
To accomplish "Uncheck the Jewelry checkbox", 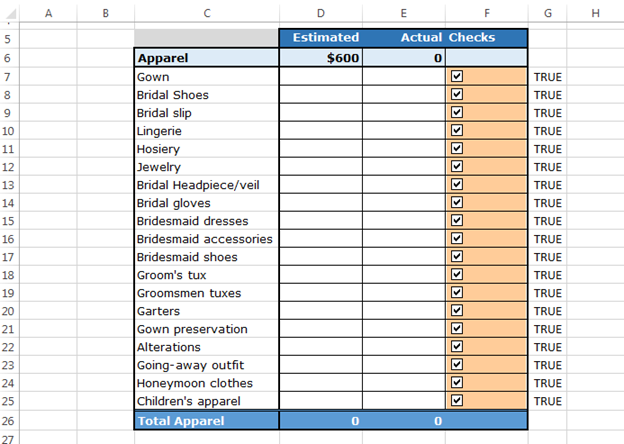I will [457, 166].
